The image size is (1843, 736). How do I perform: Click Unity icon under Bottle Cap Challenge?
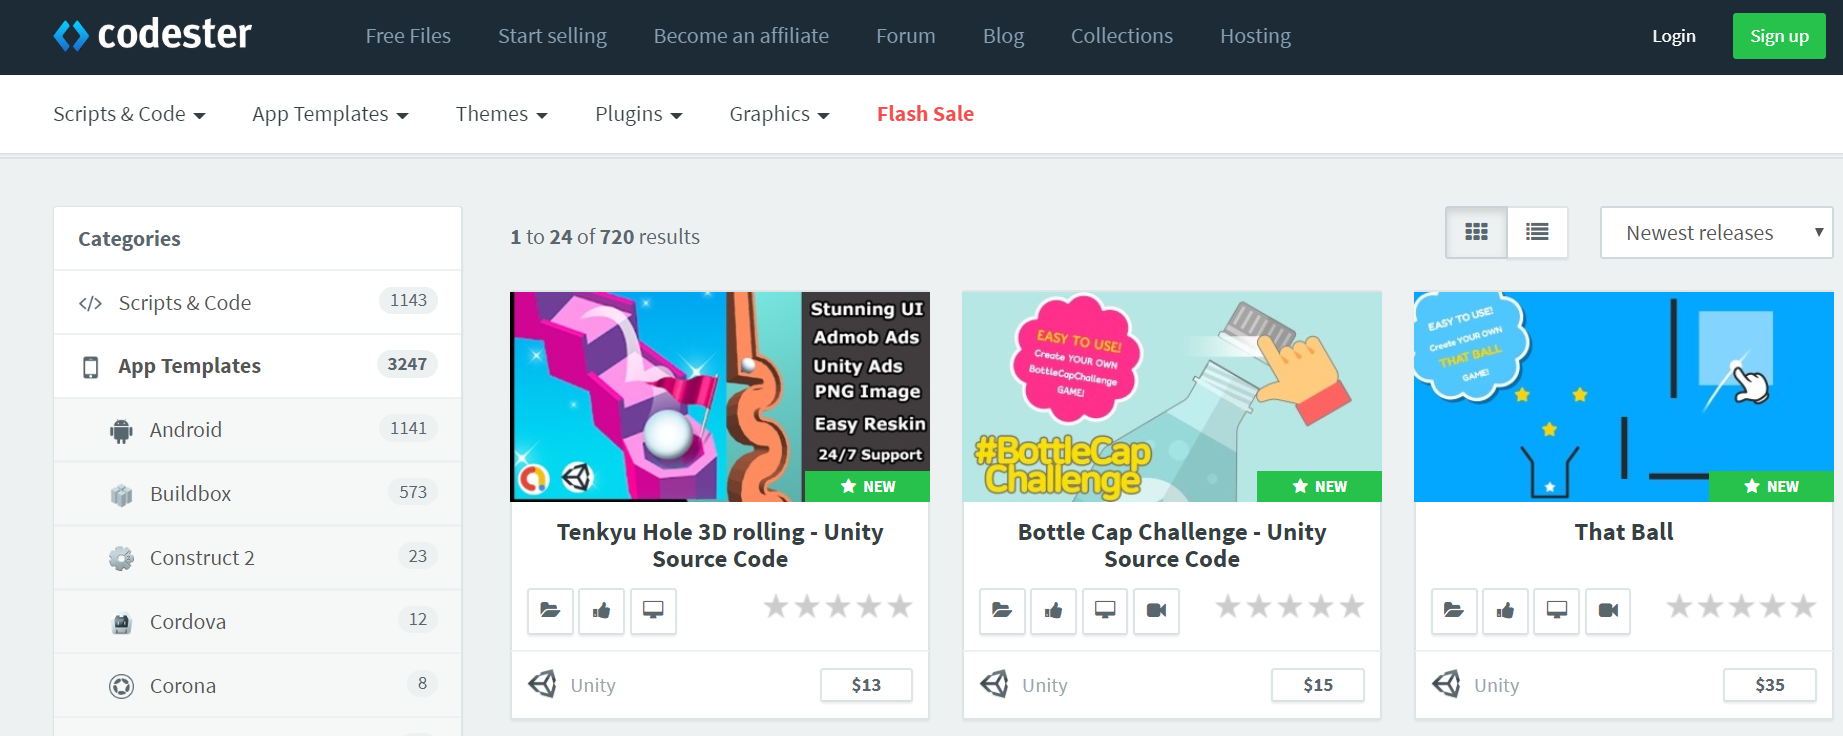click(995, 684)
